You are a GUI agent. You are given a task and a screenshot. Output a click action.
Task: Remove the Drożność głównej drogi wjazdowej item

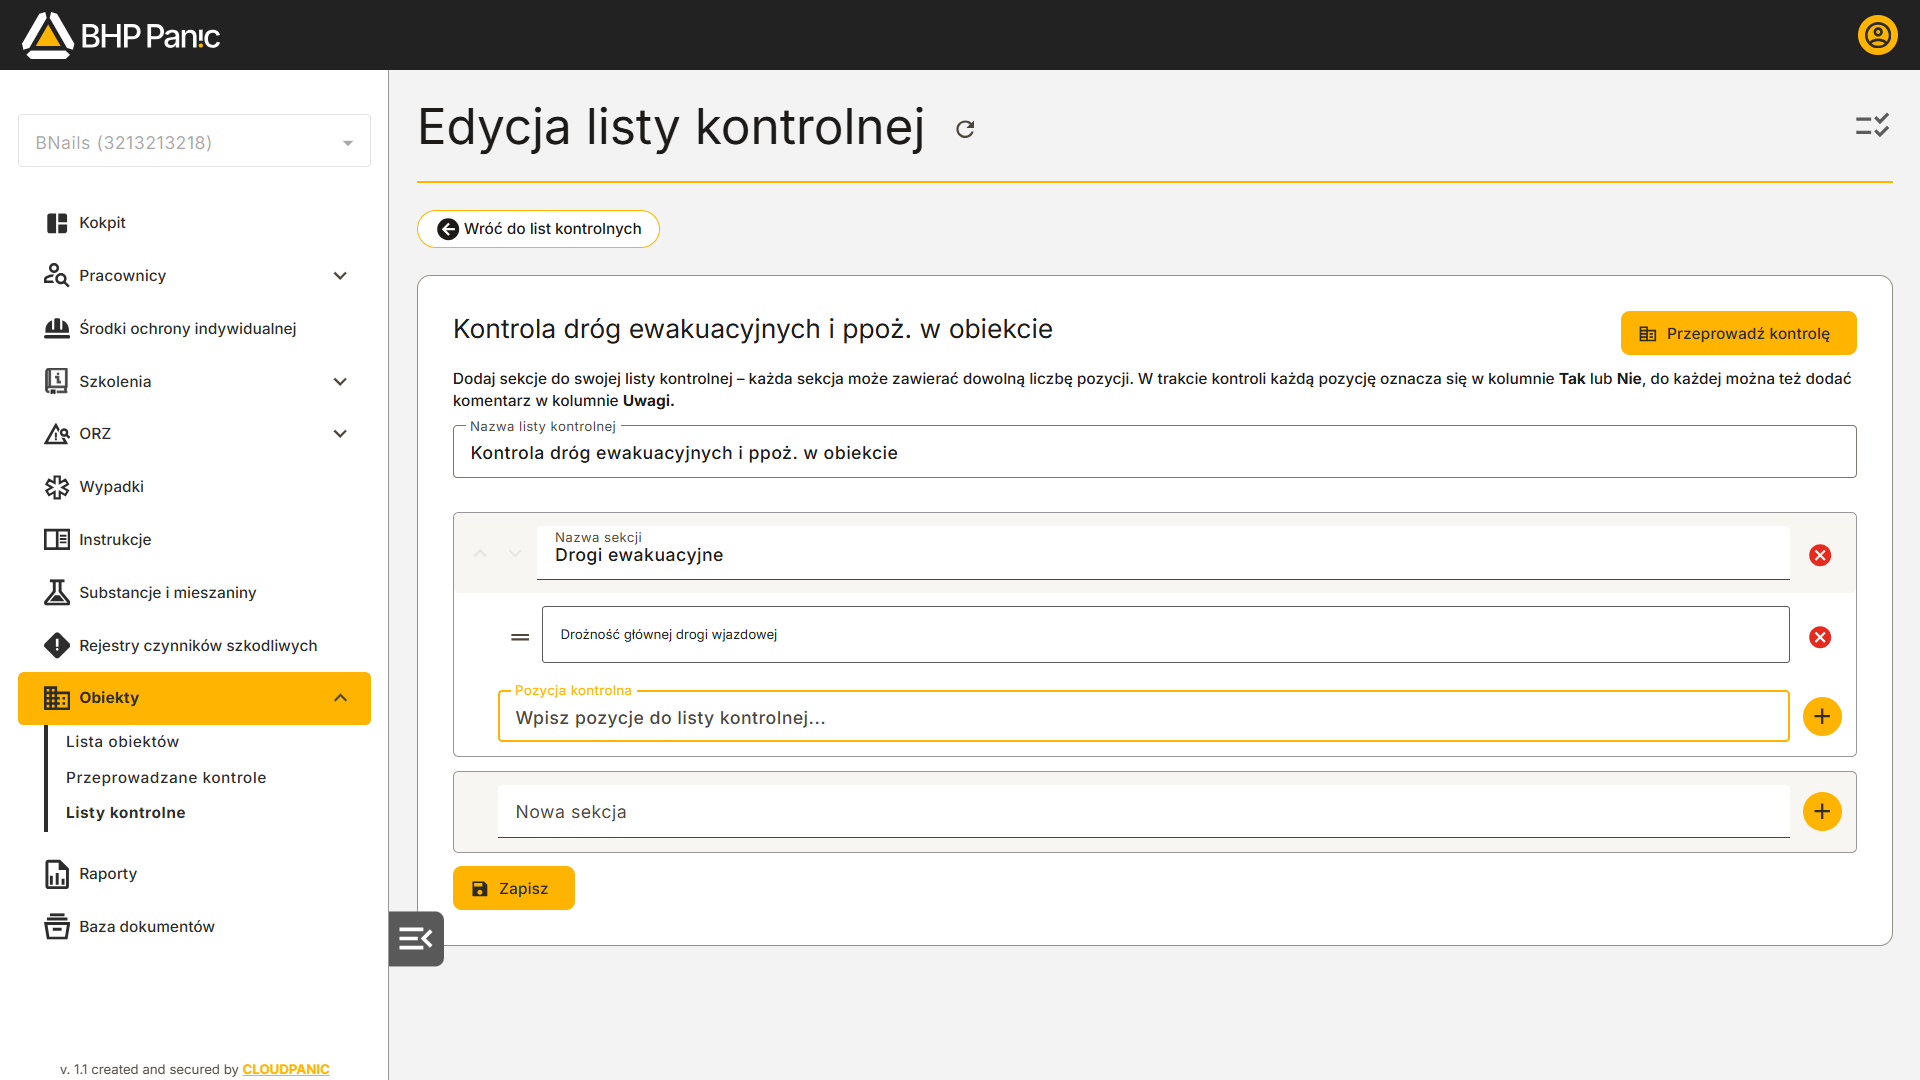1820,637
